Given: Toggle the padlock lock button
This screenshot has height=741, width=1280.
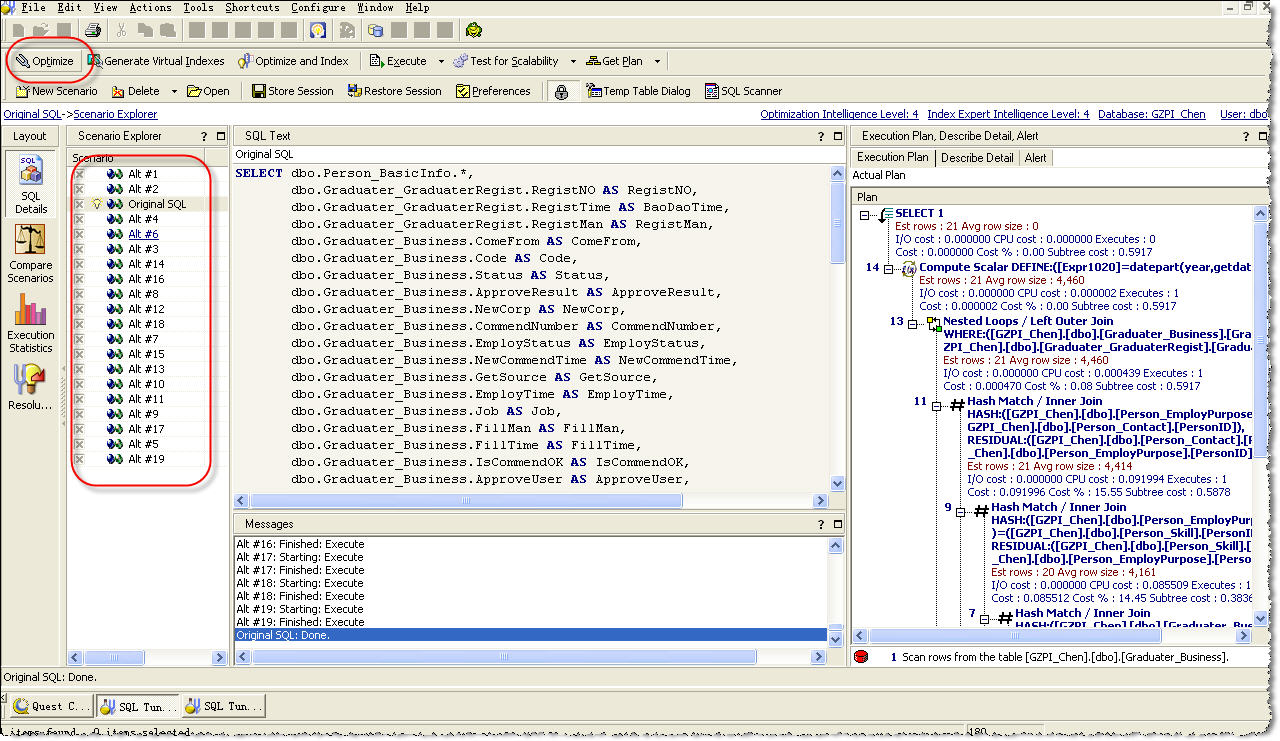Looking at the screenshot, I should [x=562, y=92].
